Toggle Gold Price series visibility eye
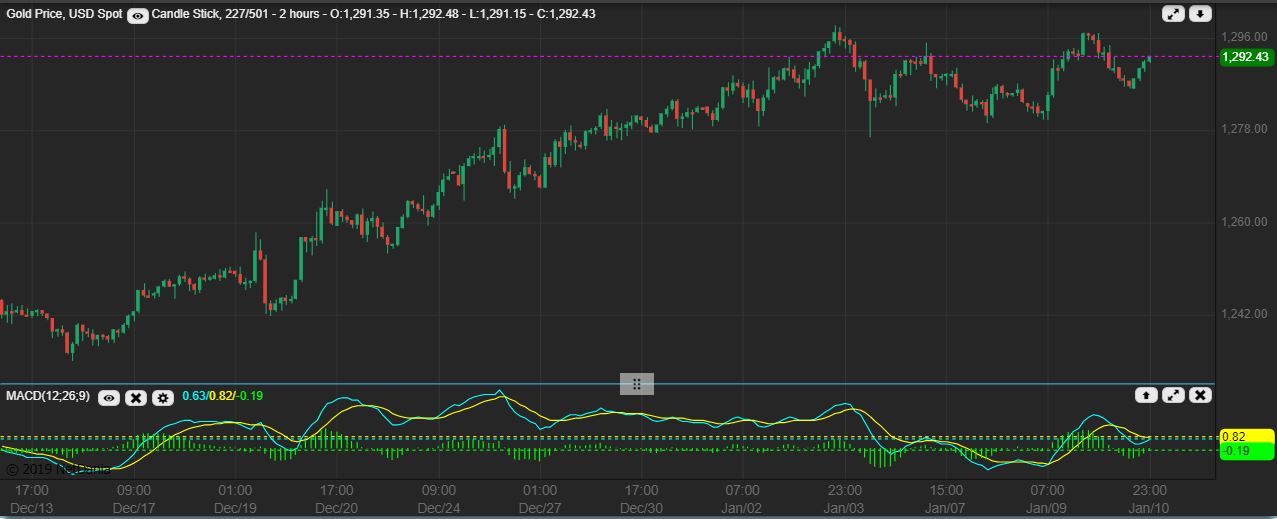Image resolution: width=1277 pixels, height=519 pixels. (139, 16)
